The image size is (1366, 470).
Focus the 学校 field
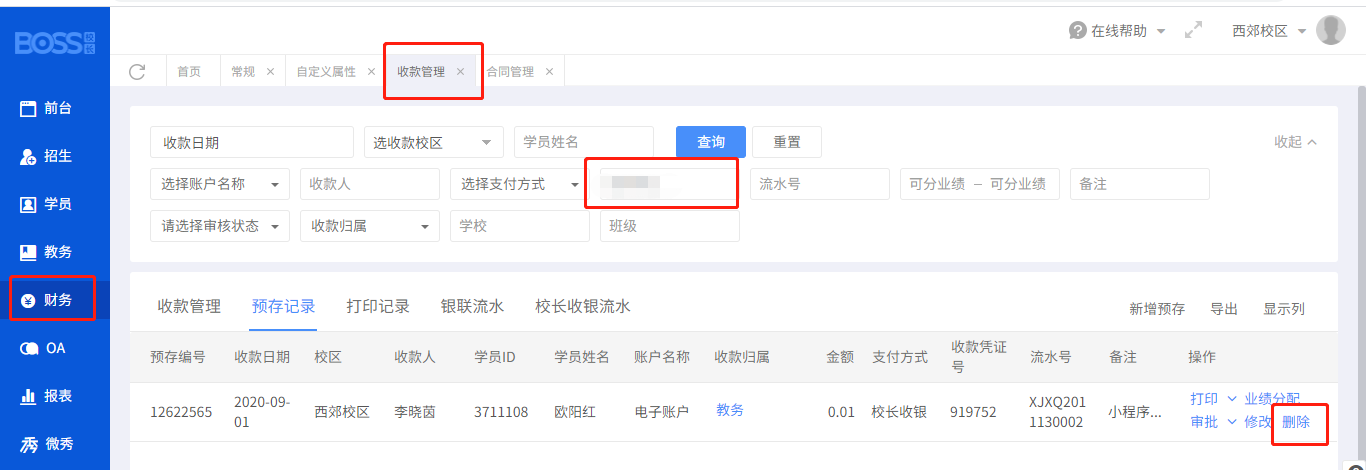click(x=520, y=226)
